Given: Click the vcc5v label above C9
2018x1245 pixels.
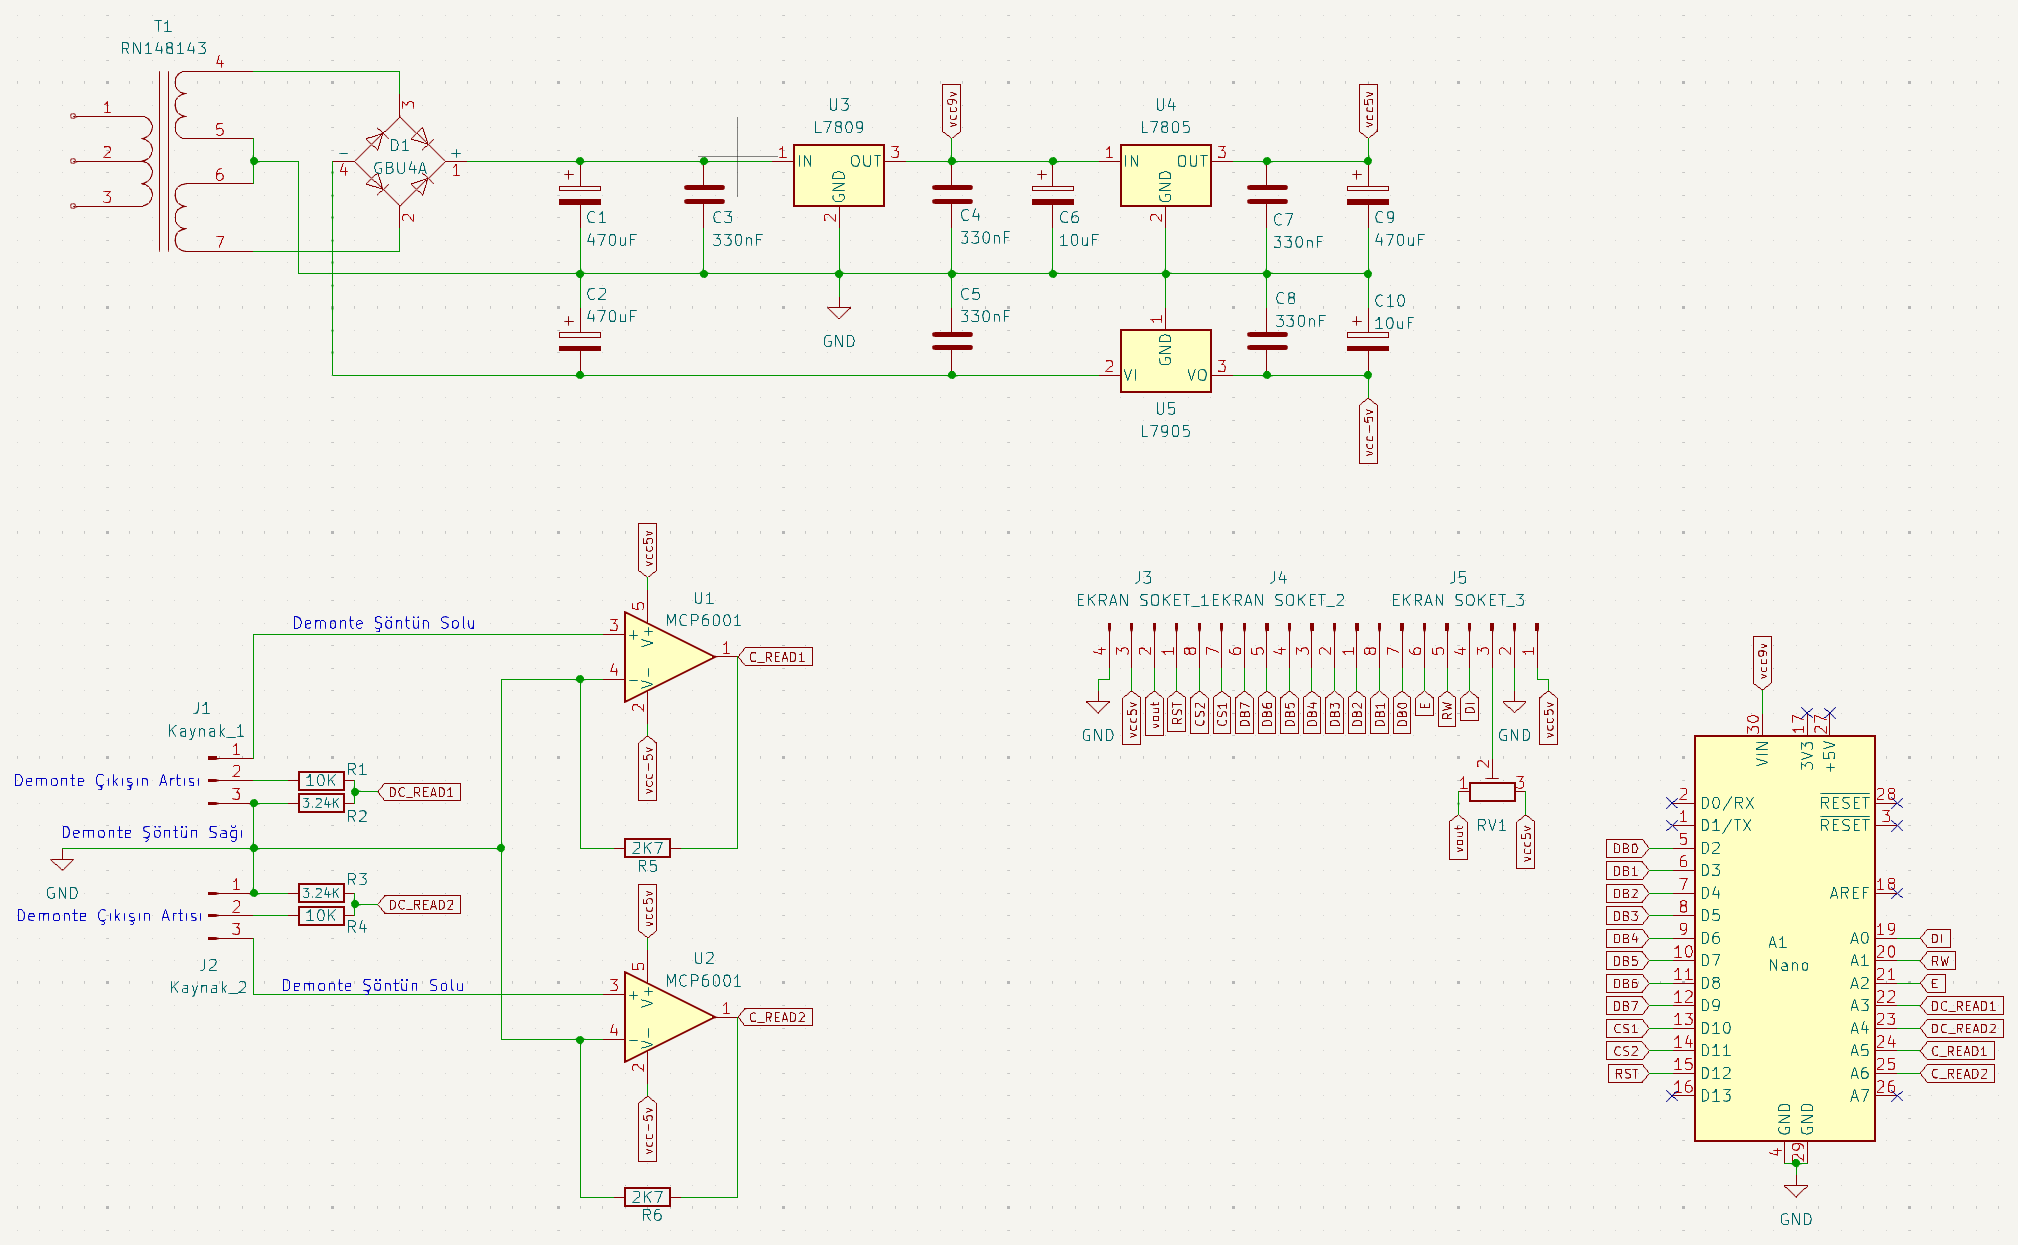Looking at the screenshot, I should 1368,110.
